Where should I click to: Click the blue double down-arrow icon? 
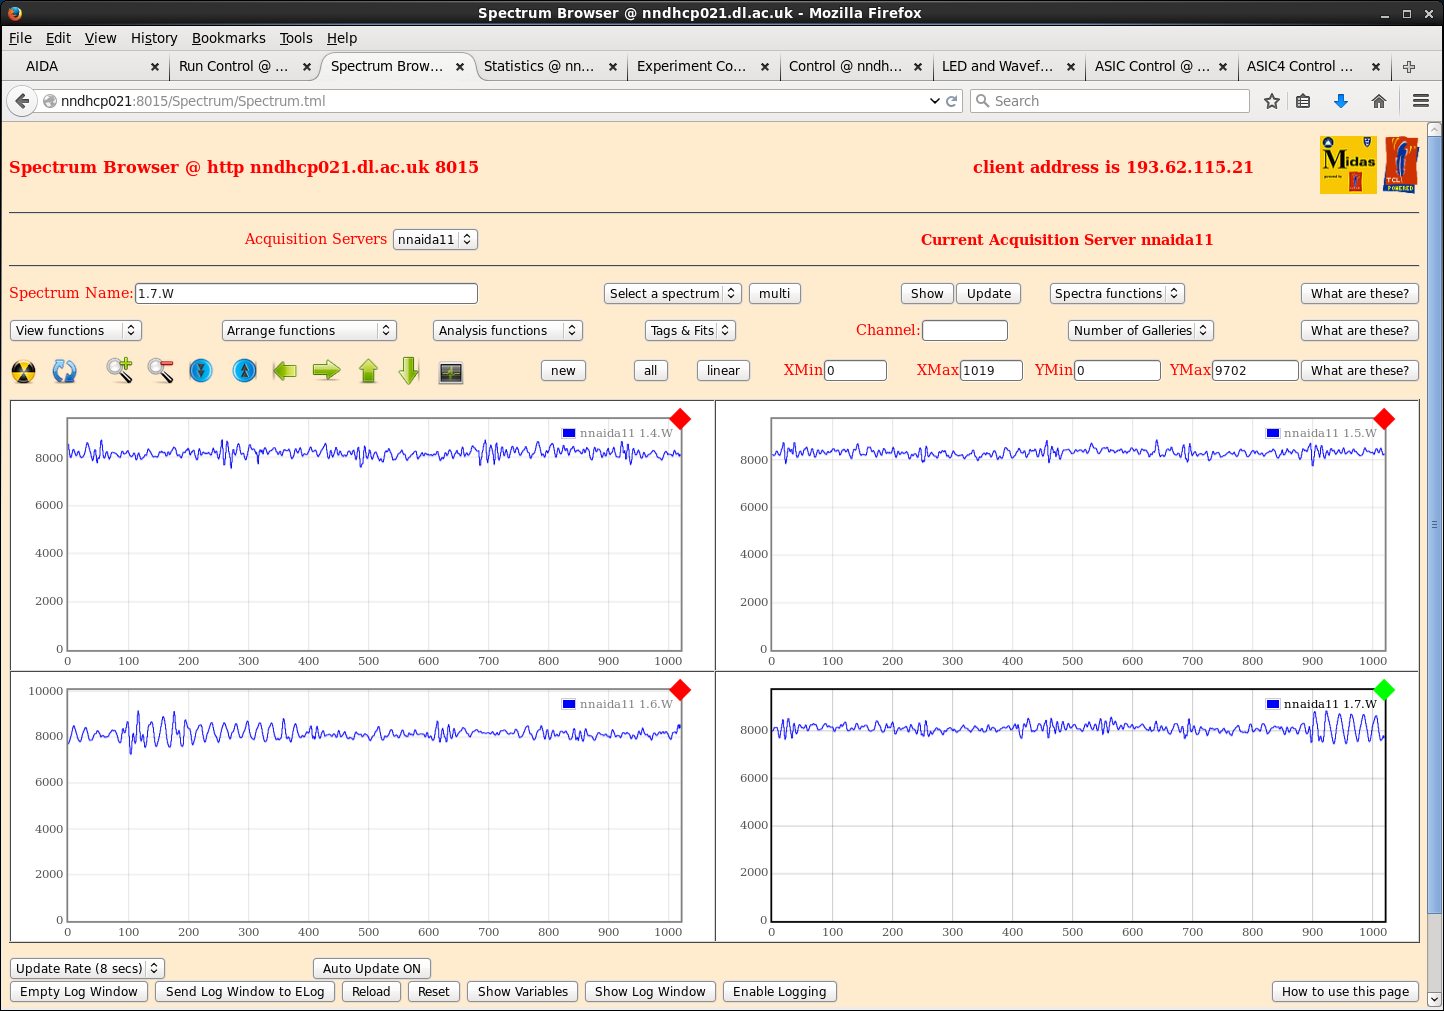tap(201, 371)
